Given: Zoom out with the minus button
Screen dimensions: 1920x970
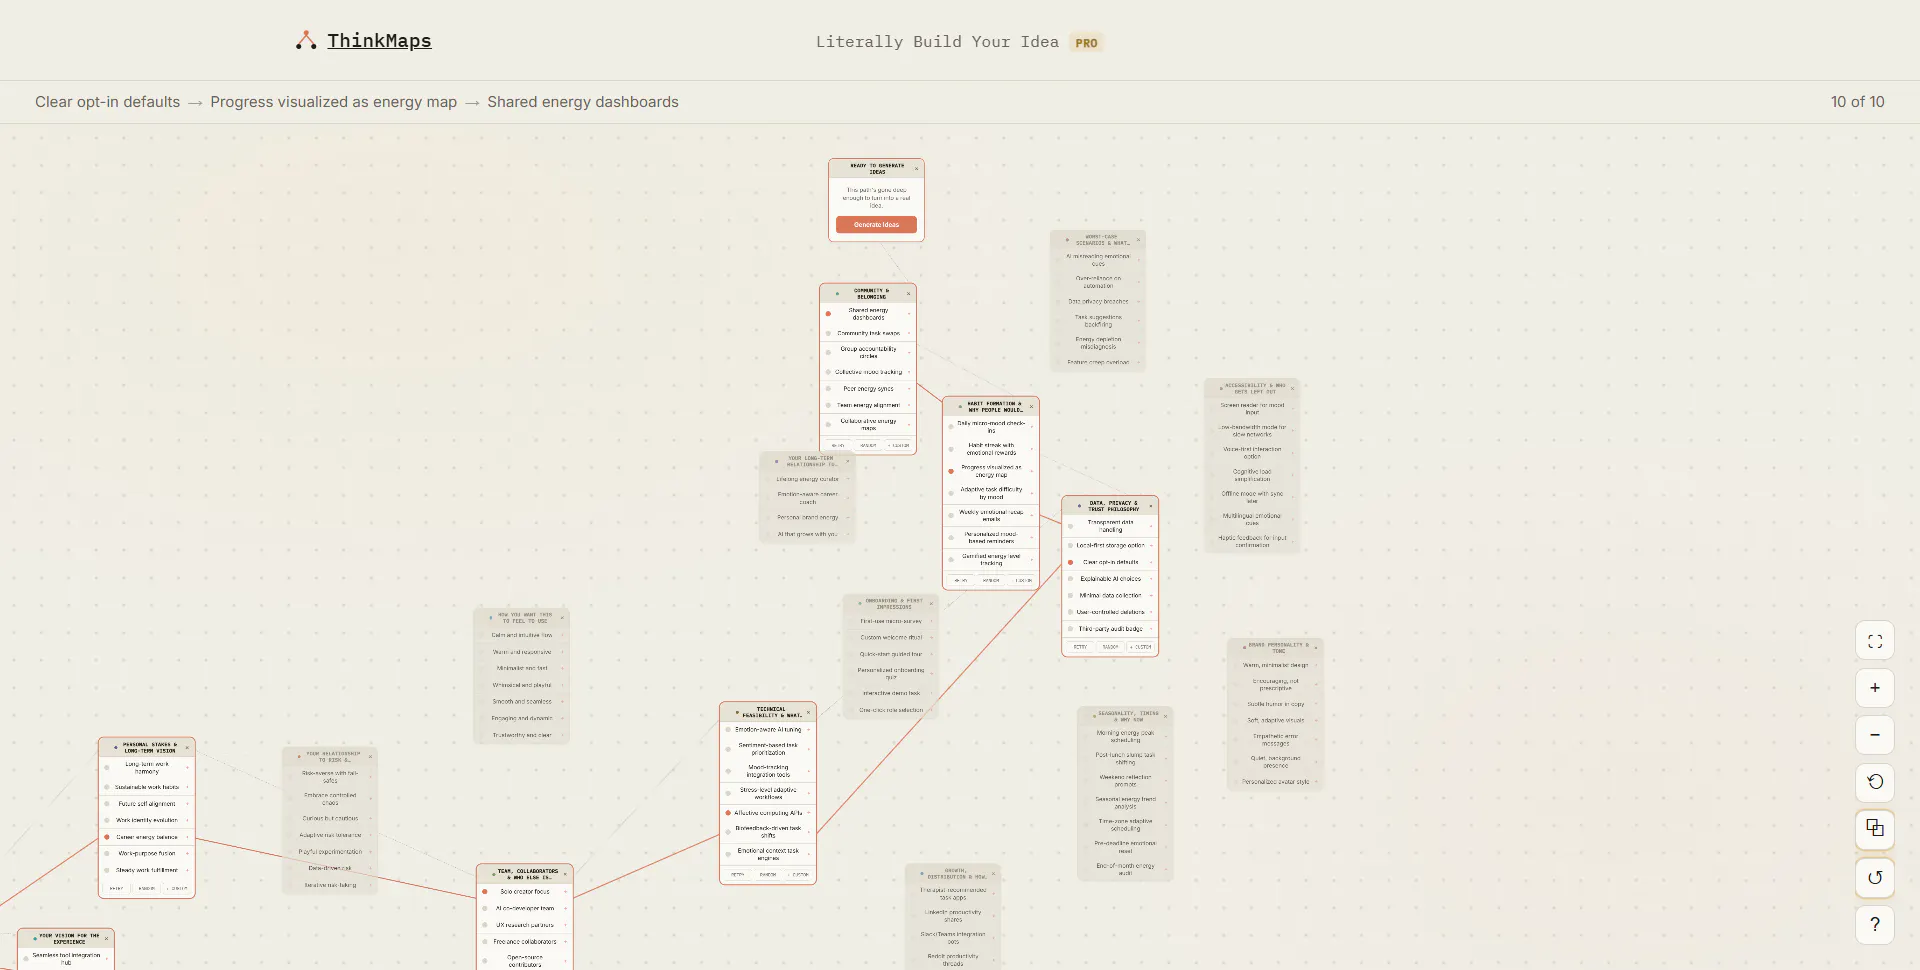Looking at the screenshot, I should point(1875,735).
